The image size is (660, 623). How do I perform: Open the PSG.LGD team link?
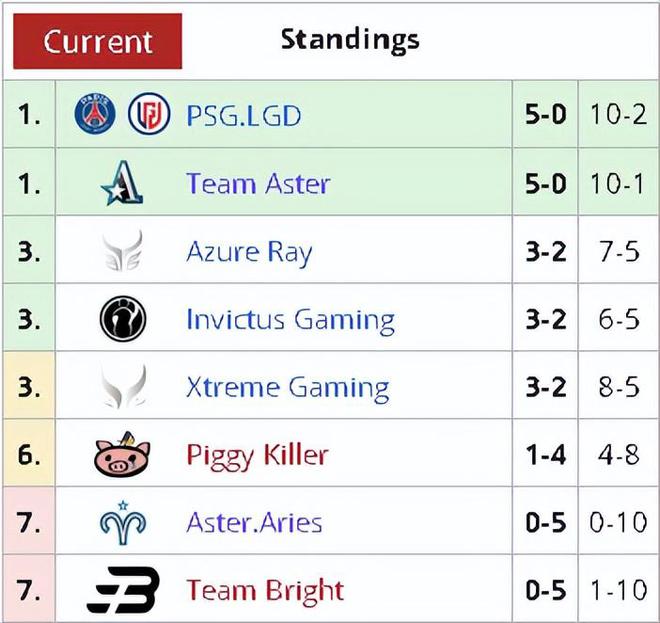244,115
